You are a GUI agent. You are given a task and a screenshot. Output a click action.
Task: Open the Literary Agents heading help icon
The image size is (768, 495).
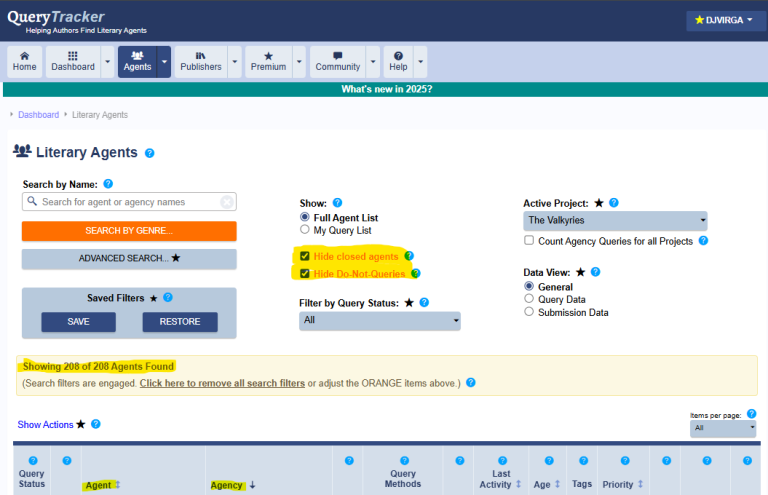149,153
